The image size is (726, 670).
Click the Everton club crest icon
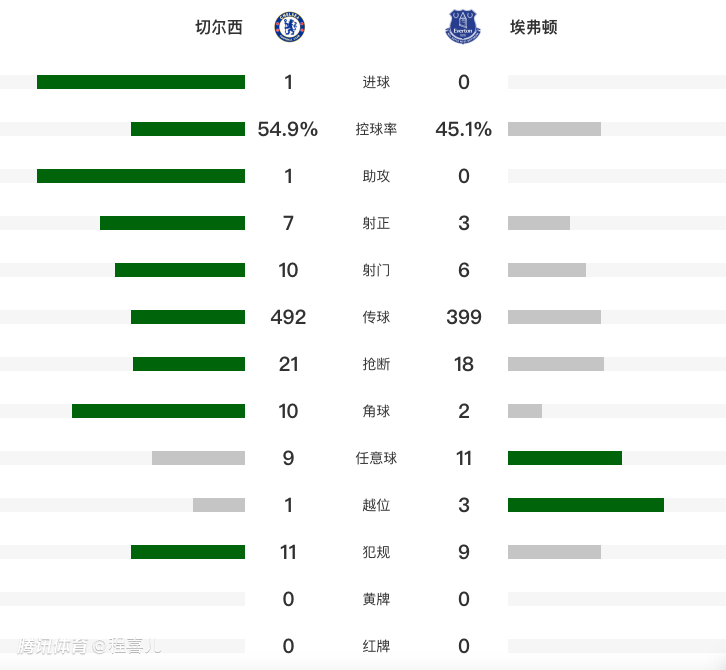(x=463, y=27)
